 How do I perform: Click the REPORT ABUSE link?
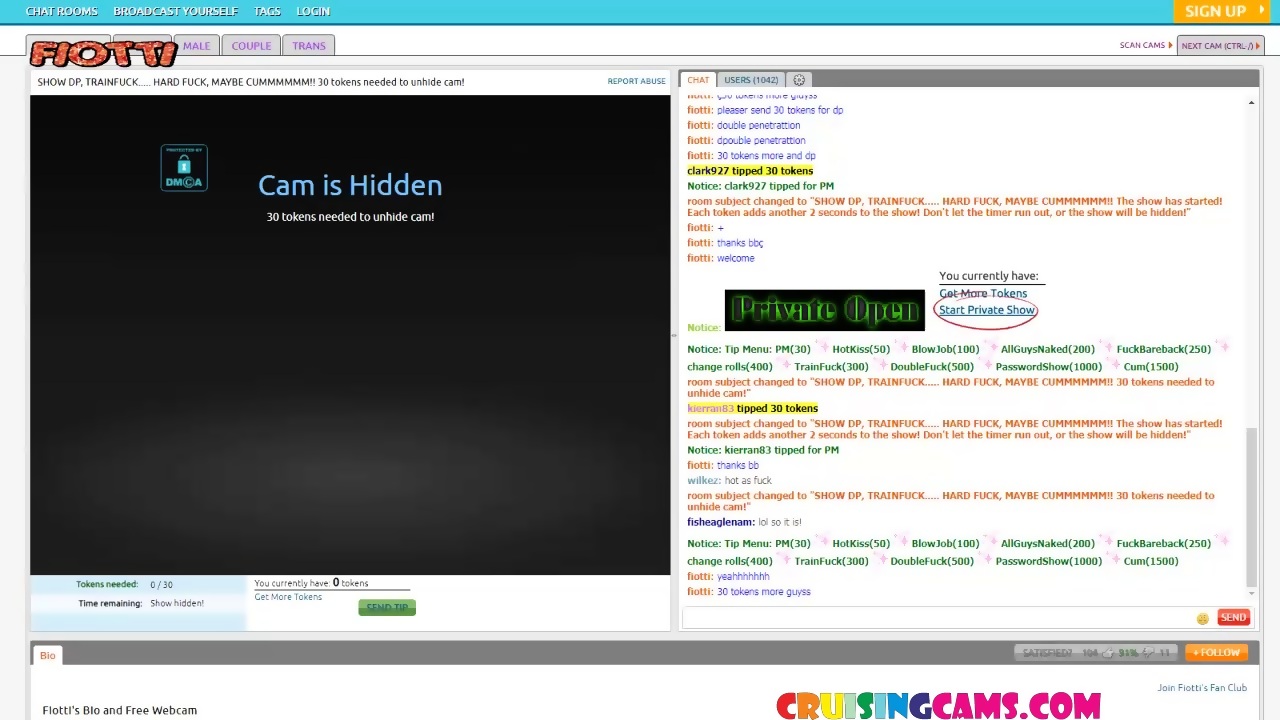[636, 82]
